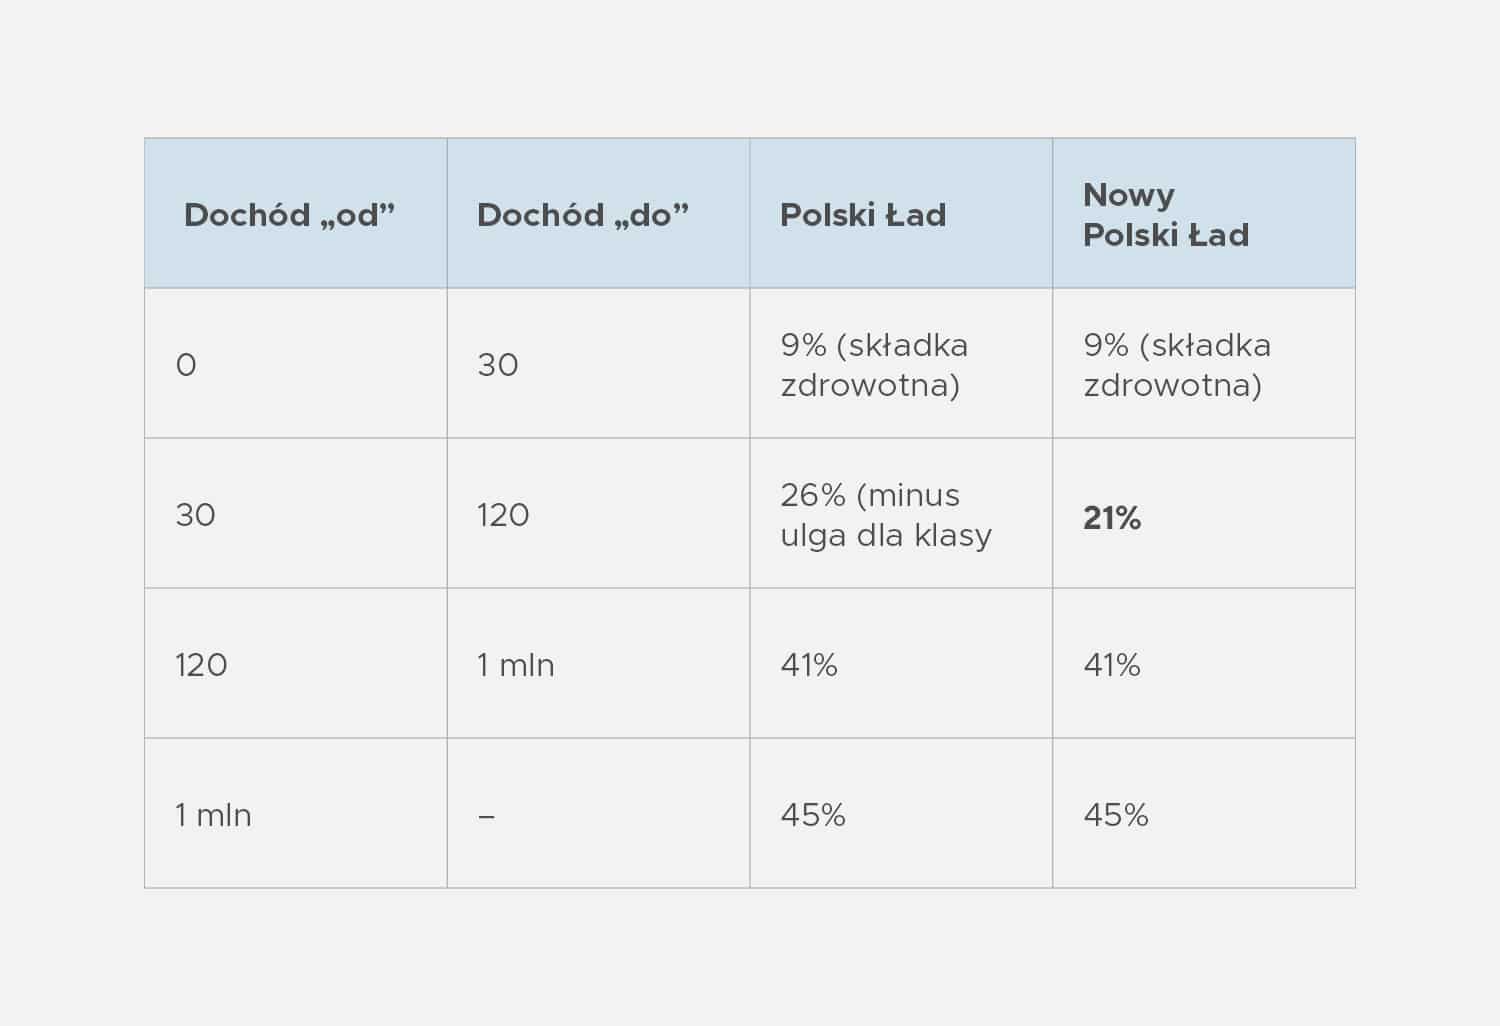The width and height of the screenshot is (1500, 1026).
Task: Select the '41%' cell under Polski Ład
Action: tap(809, 665)
